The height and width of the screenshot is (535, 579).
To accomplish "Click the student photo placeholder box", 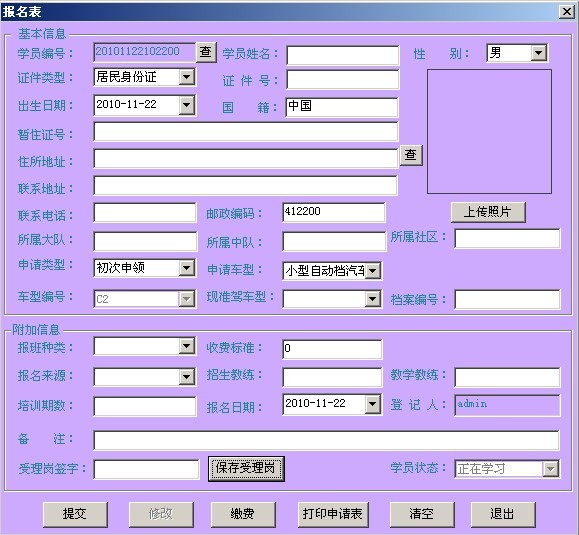I will (489, 131).
